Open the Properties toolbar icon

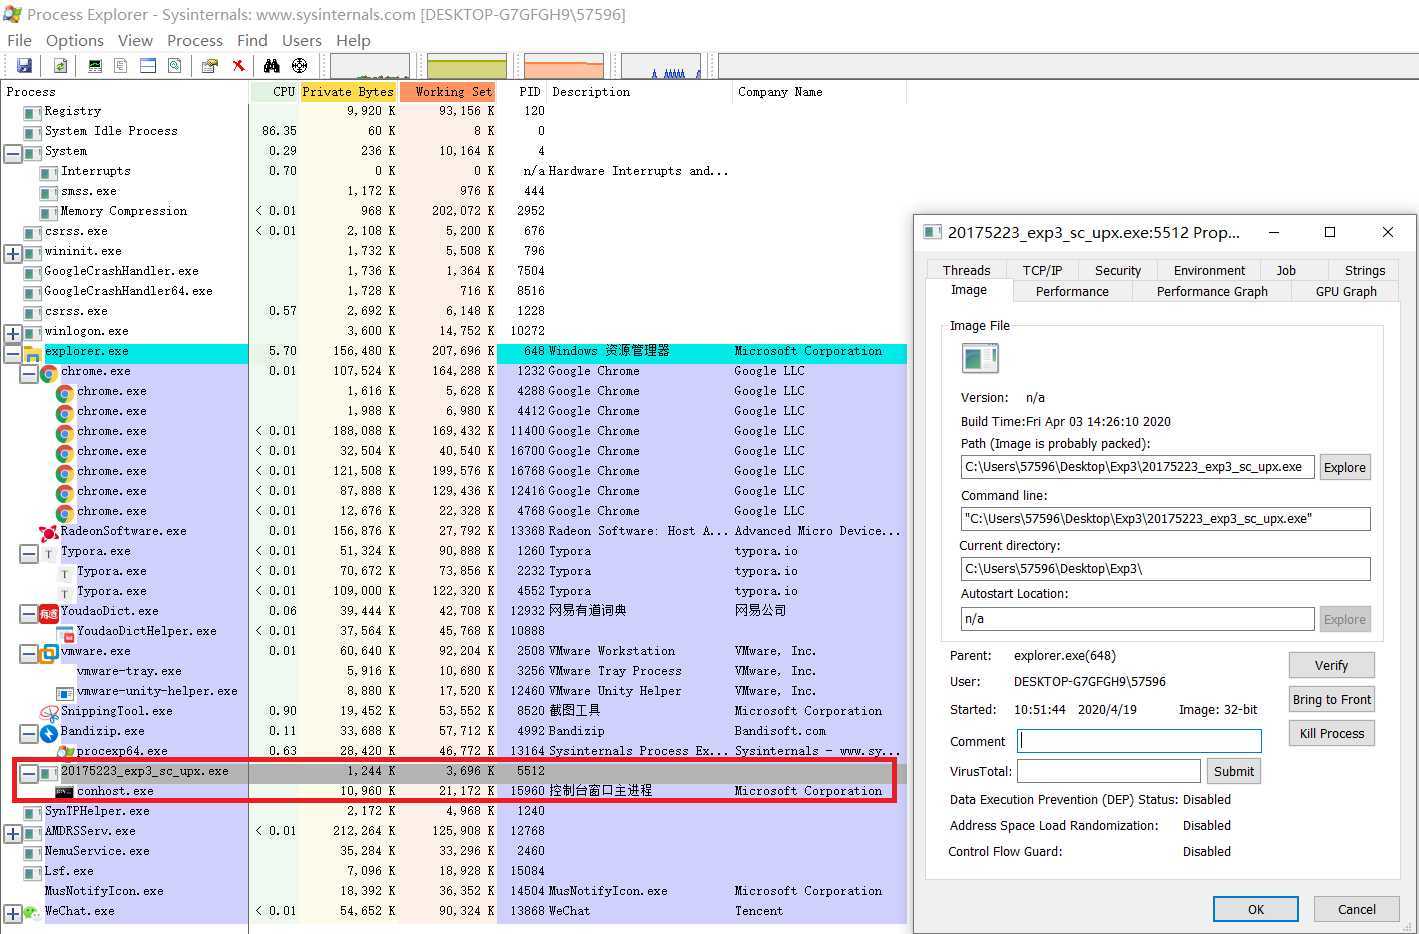click(209, 66)
